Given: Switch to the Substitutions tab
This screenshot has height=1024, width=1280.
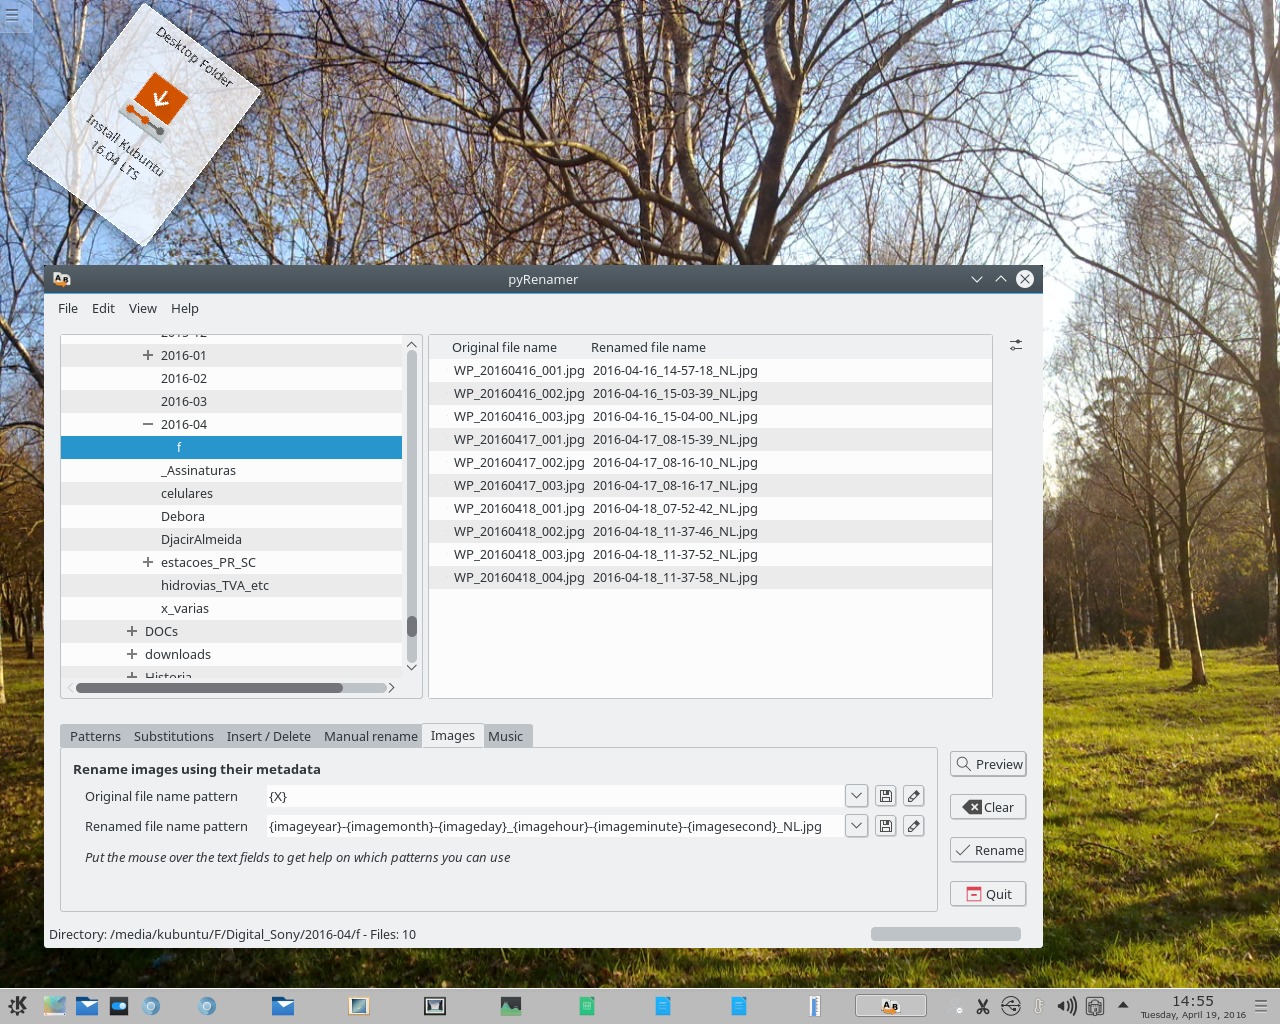Looking at the screenshot, I should point(173,736).
